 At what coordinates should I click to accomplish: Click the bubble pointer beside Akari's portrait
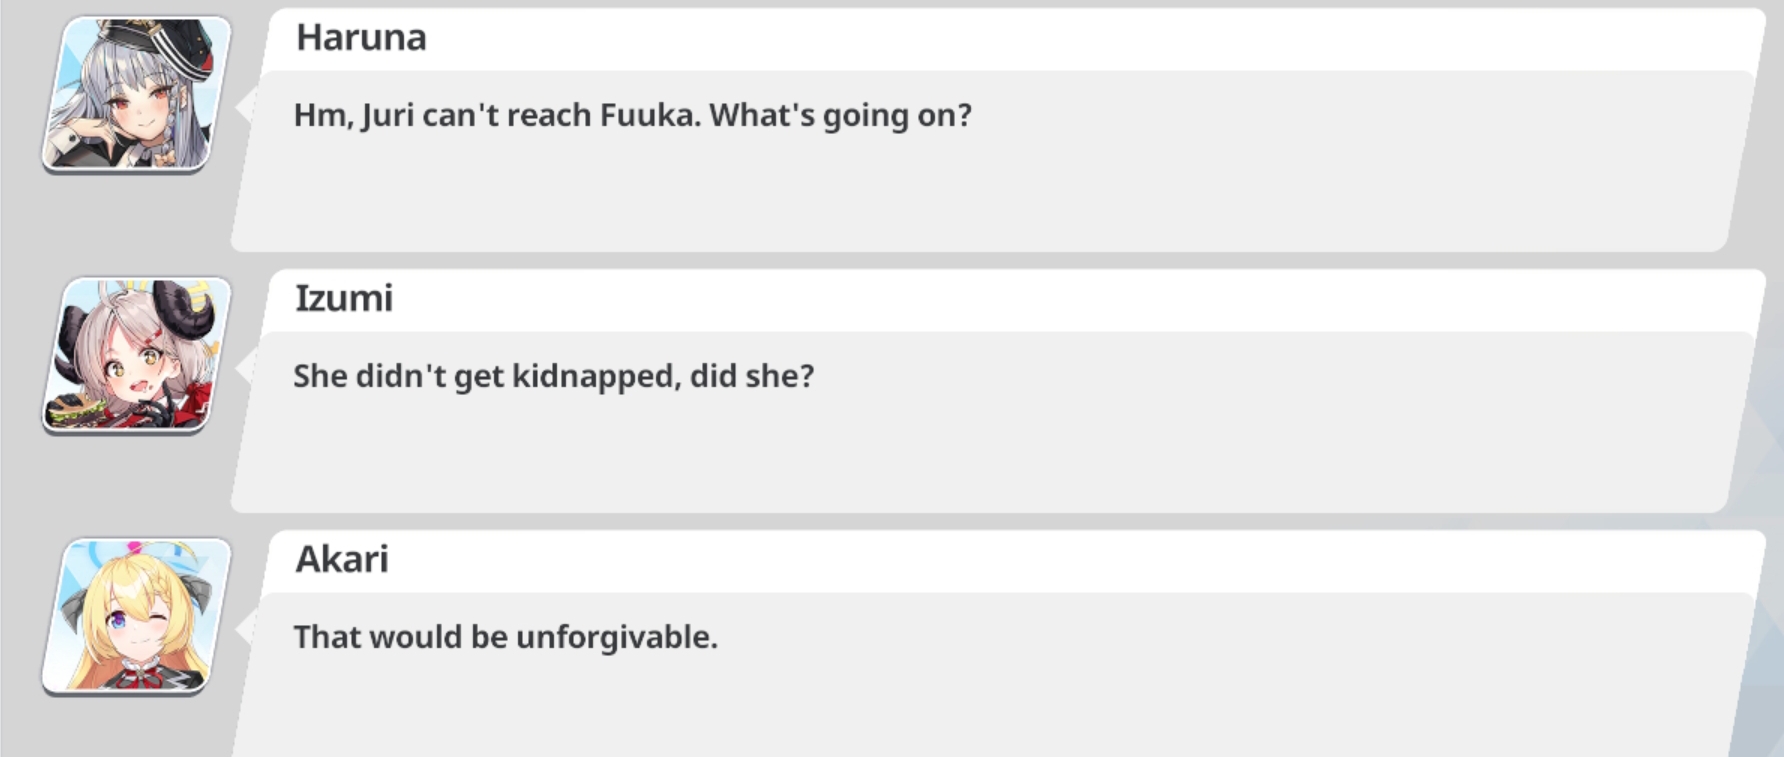243,629
